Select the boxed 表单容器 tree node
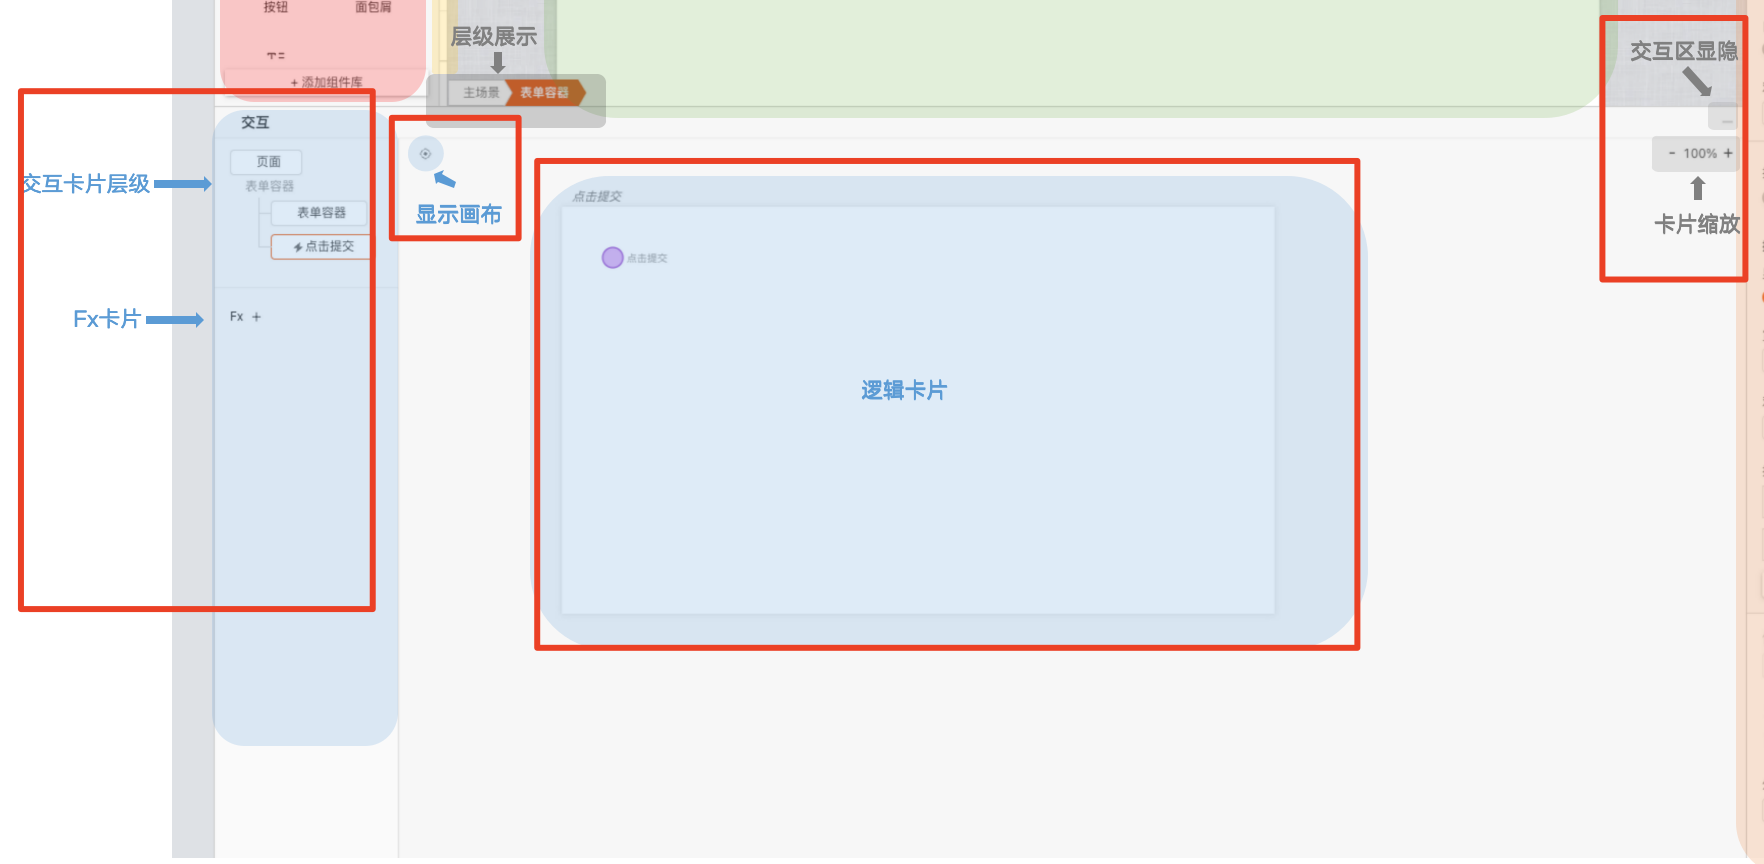Viewport: 1764px width, 864px height. click(x=320, y=213)
